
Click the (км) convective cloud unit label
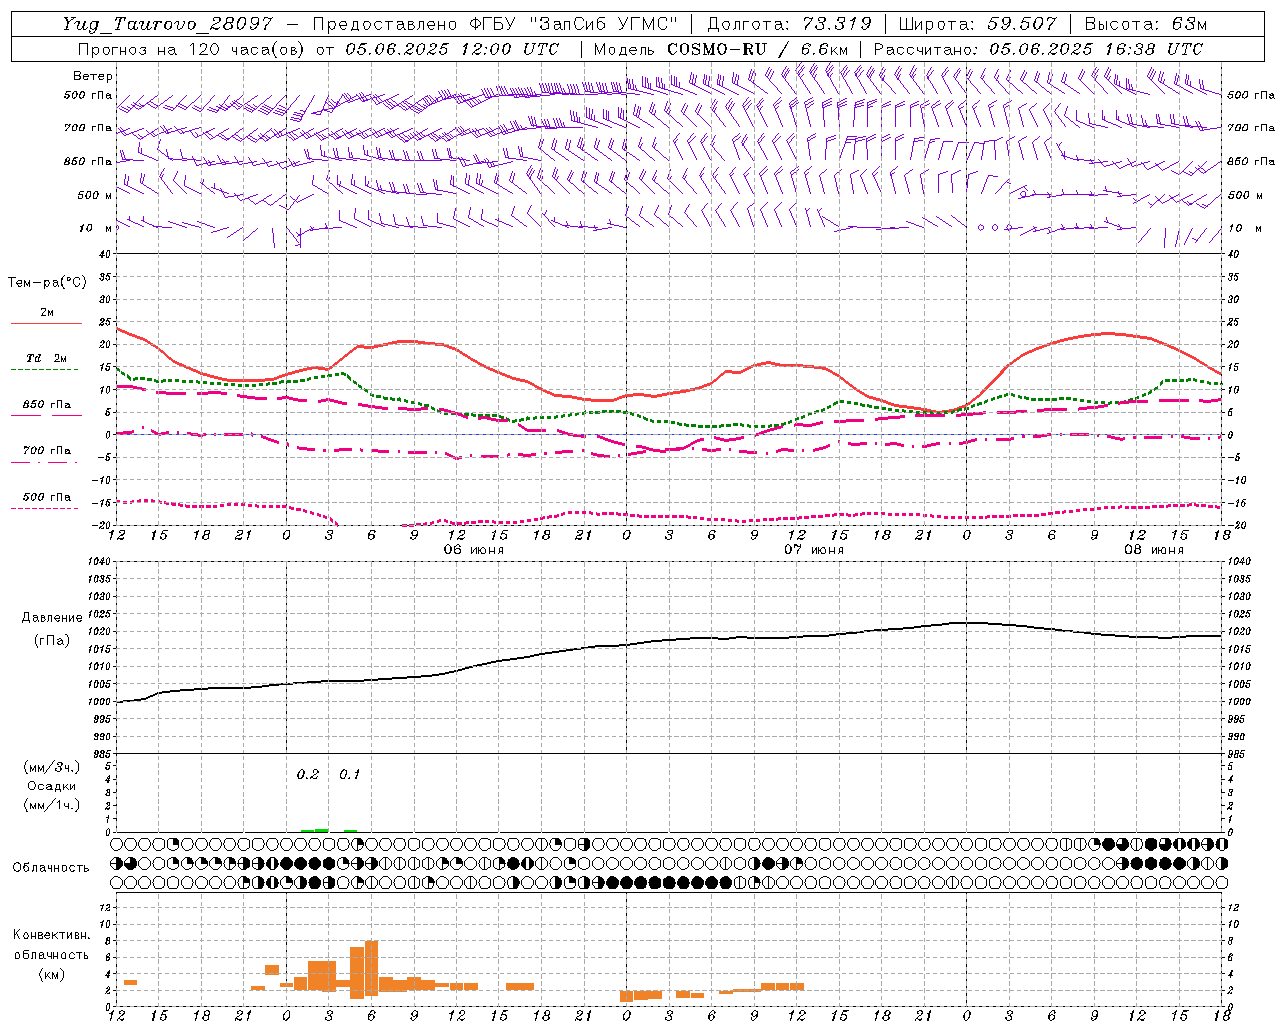[x=52, y=974]
